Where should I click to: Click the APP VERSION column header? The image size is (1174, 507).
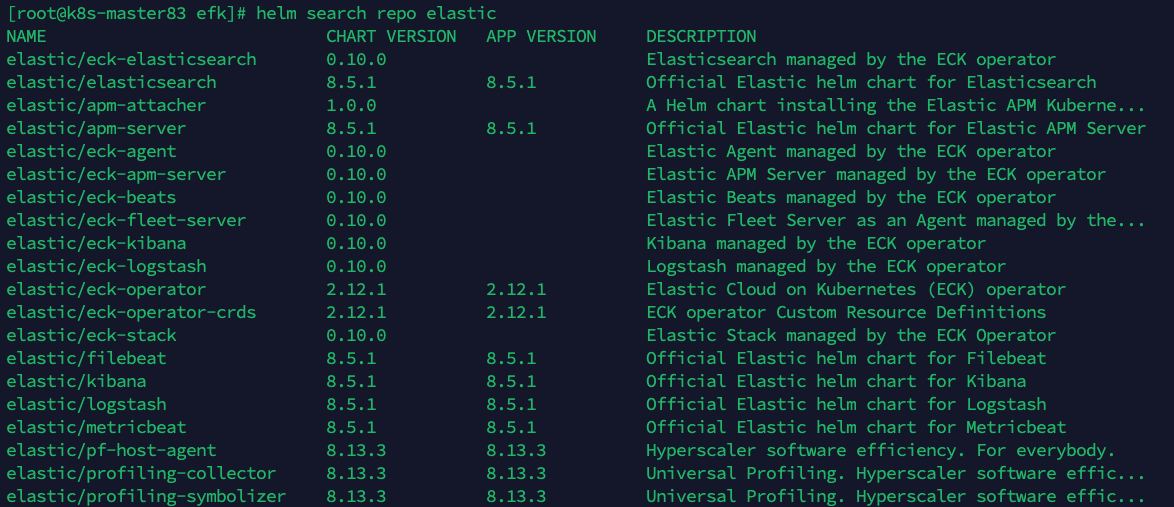(x=541, y=36)
